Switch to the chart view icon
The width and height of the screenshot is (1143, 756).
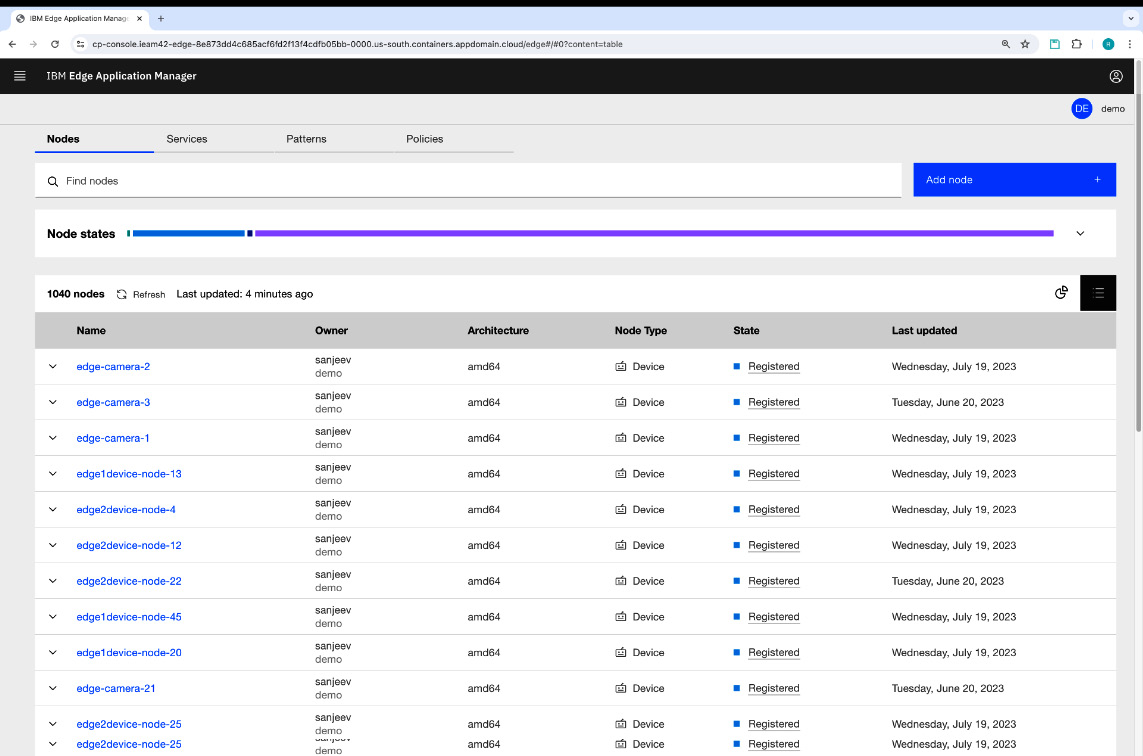1061,293
